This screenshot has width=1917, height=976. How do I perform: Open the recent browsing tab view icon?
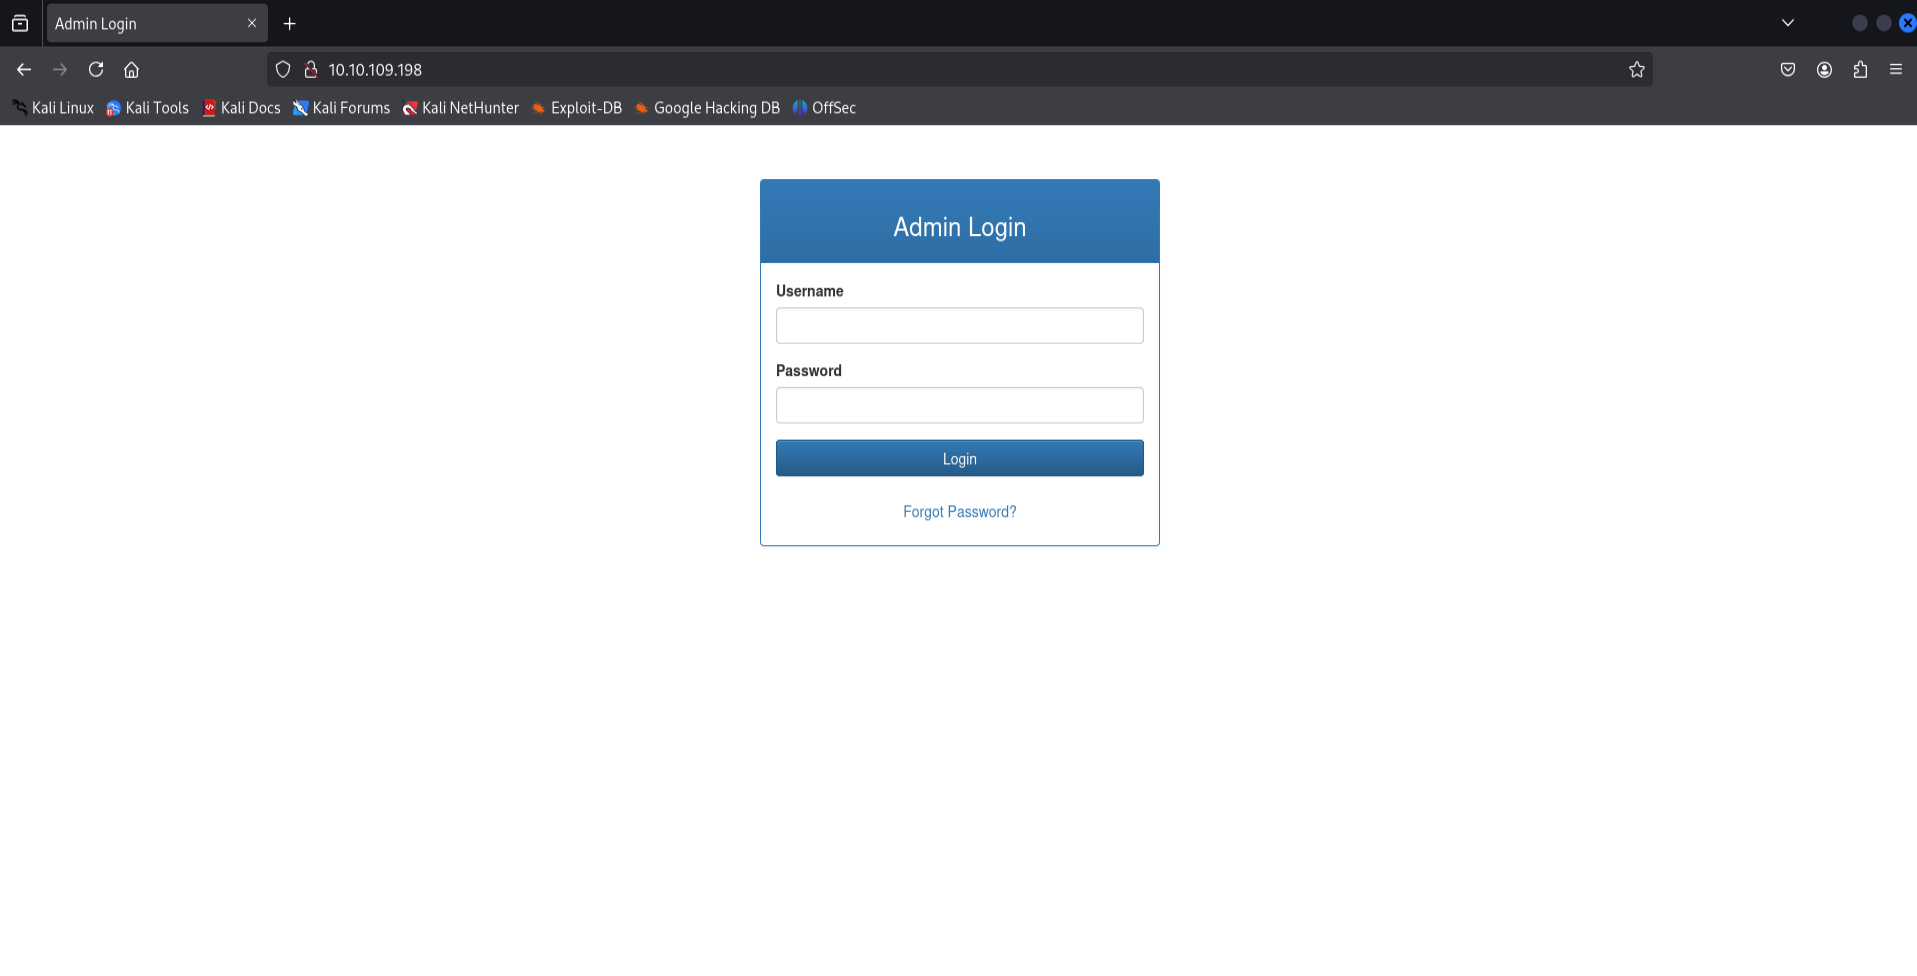[20, 23]
